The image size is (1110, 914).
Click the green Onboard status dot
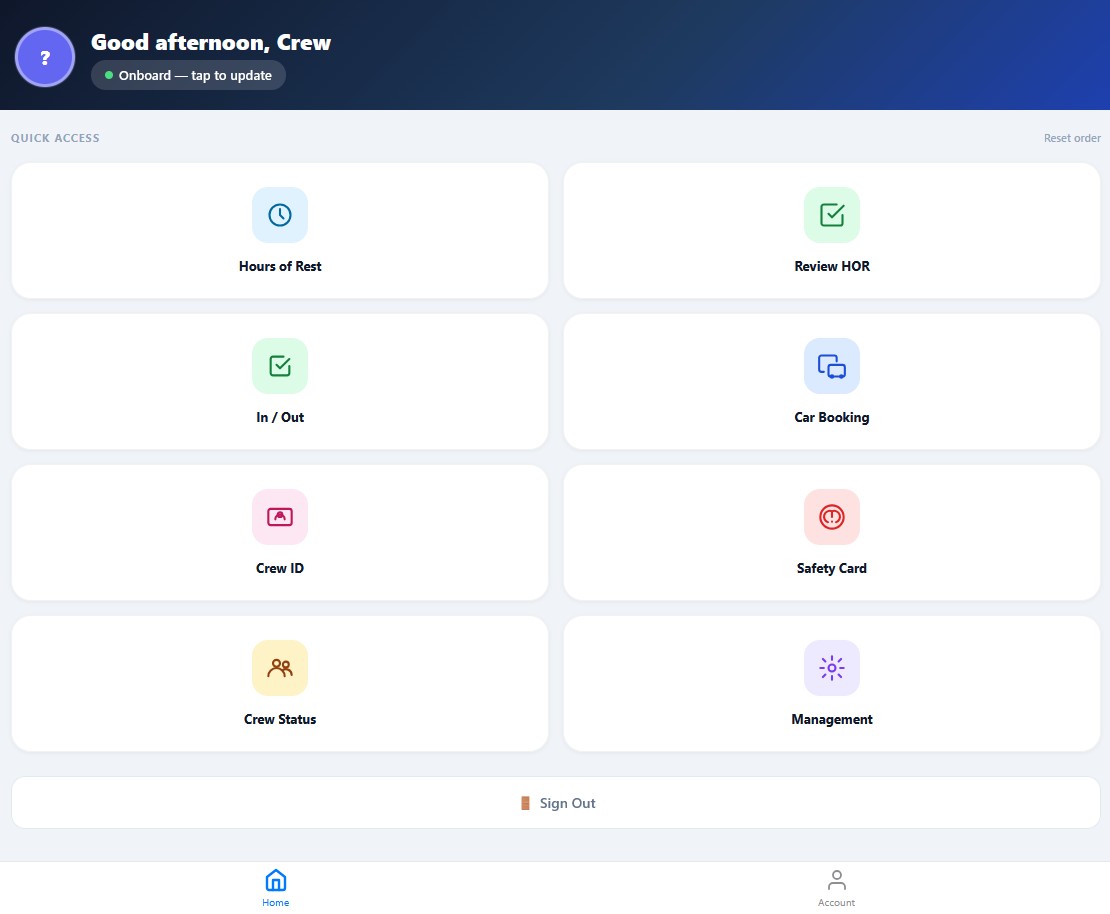(x=109, y=75)
